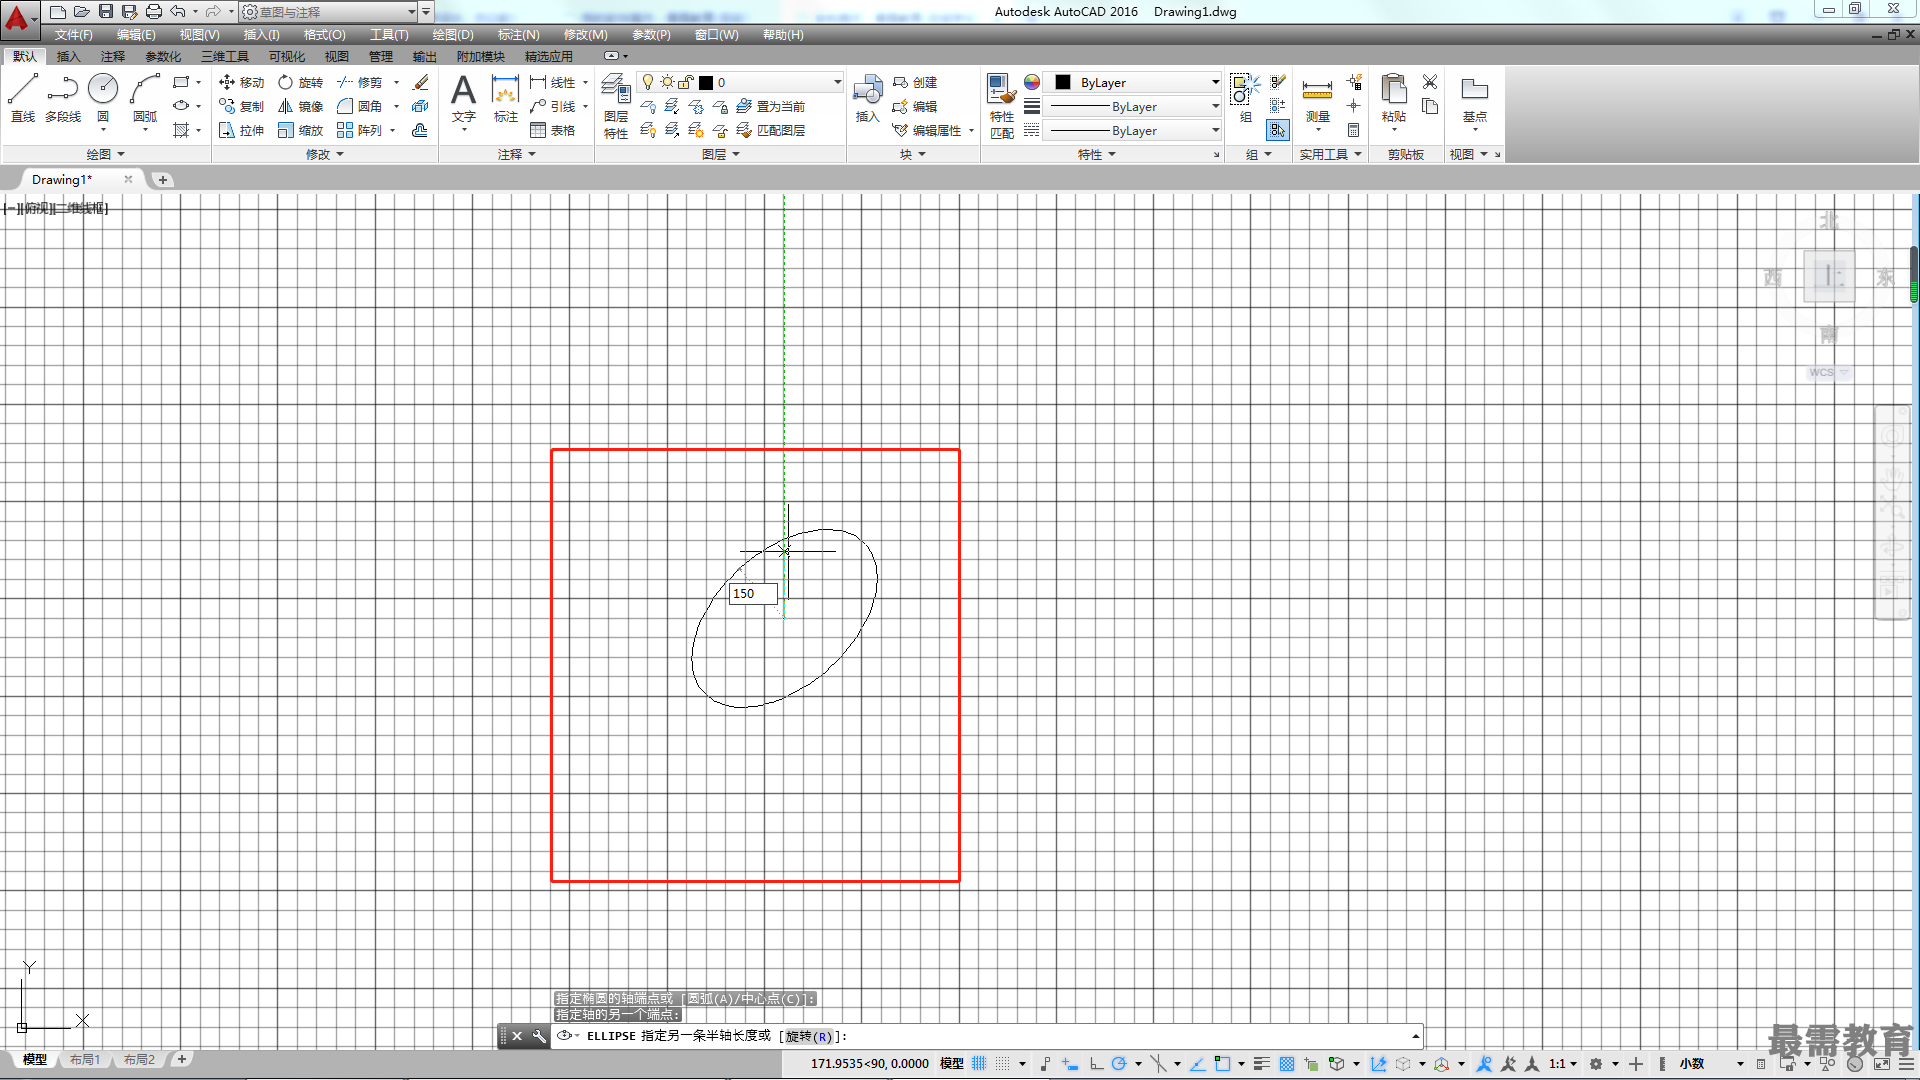This screenshot has height=1080, width=1920.
Task: Toggle ortho mode in status bar
Action: point(1096,1063)
